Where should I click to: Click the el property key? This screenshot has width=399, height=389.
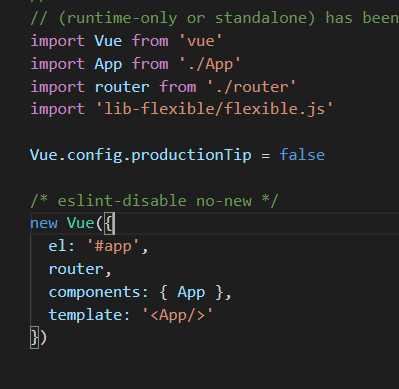coord(57,246)
